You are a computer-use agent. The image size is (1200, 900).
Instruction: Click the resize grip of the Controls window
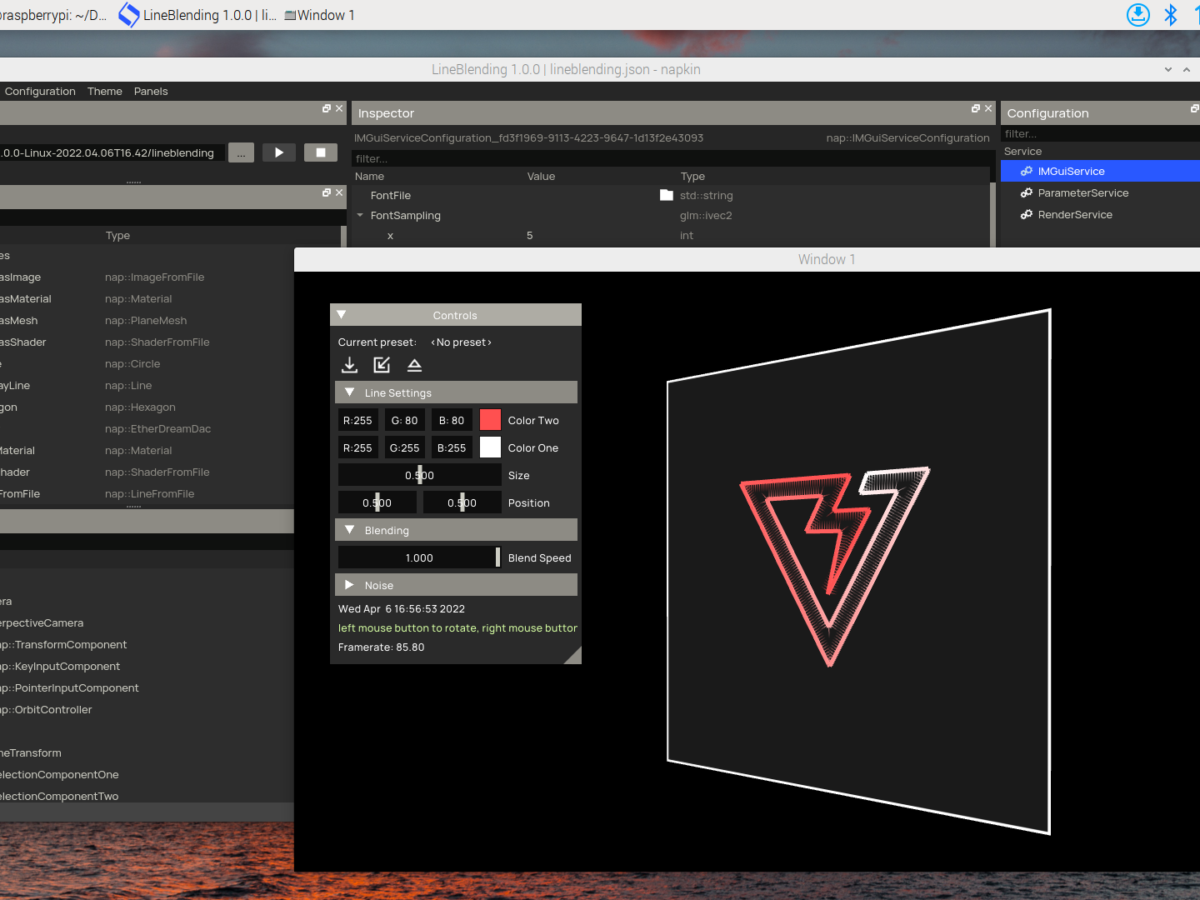tap(574, 656)
